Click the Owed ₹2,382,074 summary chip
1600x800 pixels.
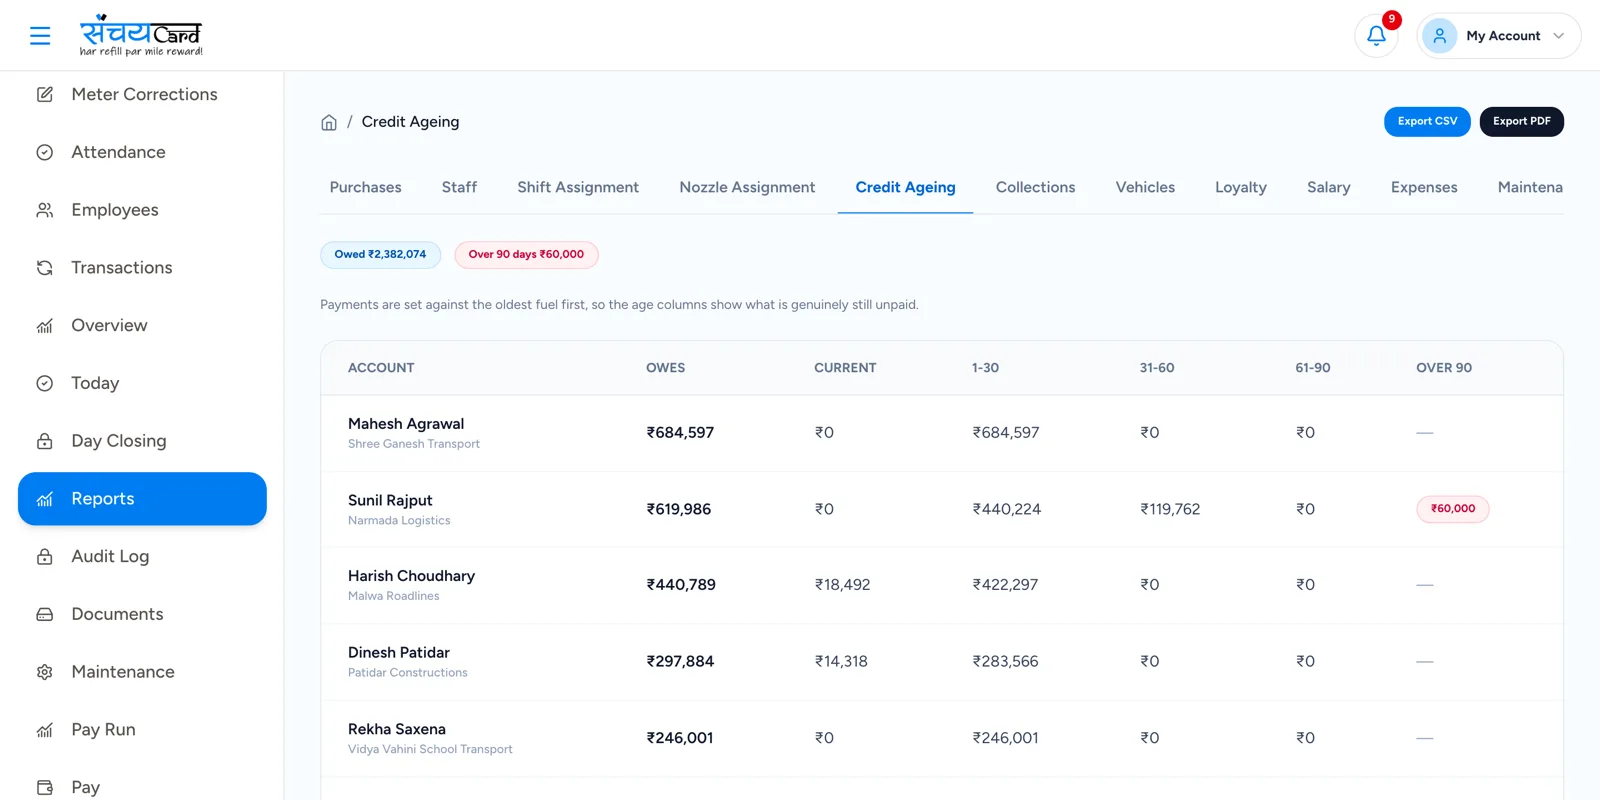click(x=380, y=255)
